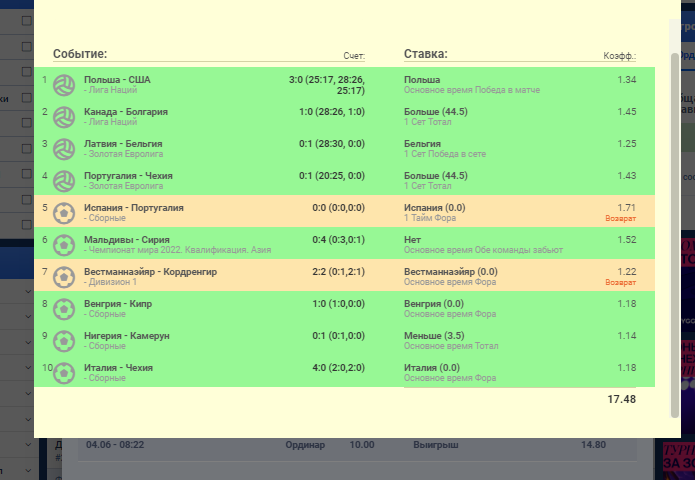This screenshot has width=695, height=480.
Task: Click volleyball icon for Канада - Болгария
Action: [x=64, y=117]
